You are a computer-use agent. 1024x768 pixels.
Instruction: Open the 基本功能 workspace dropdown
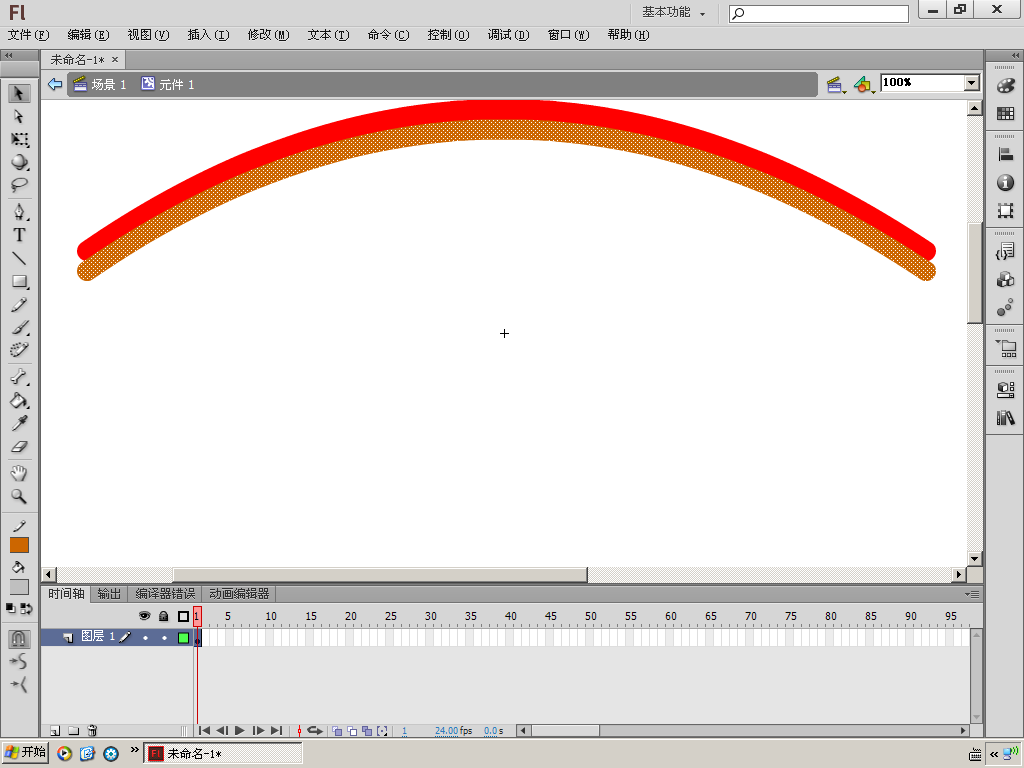point(673,12)
